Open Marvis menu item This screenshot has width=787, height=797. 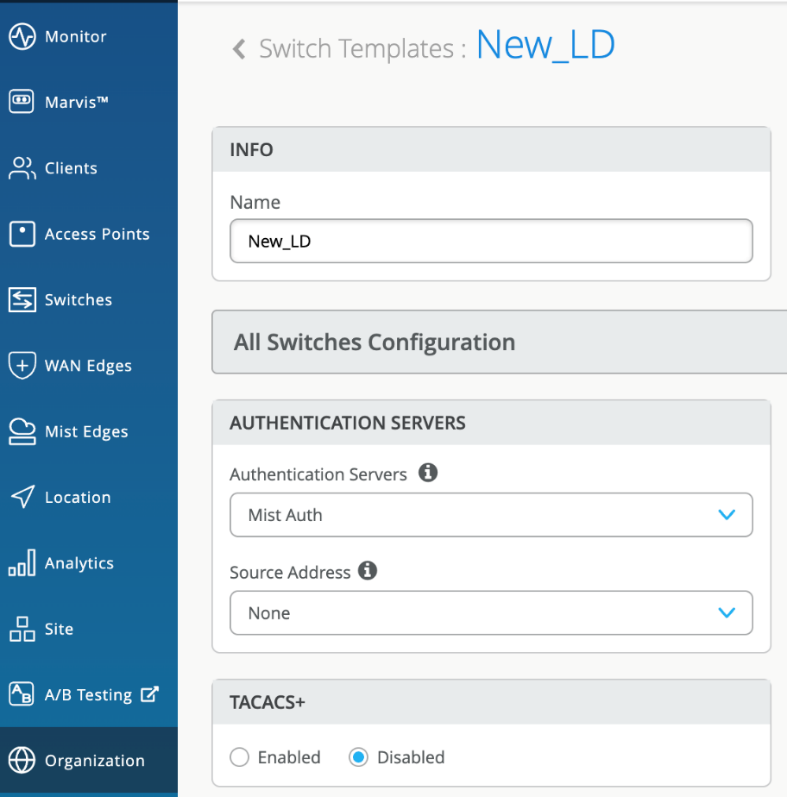[x=77, y=102]
